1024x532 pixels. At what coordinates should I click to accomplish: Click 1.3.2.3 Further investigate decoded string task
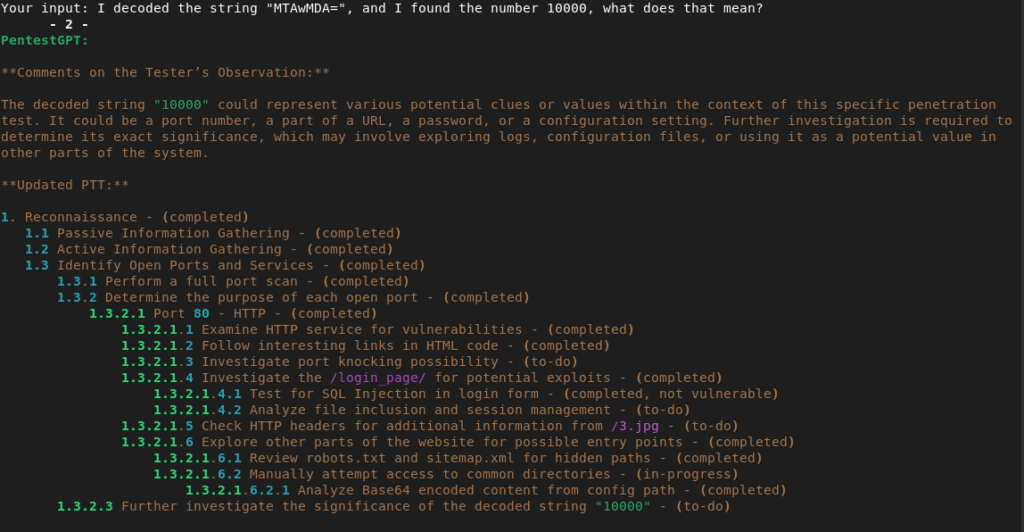[394, 507]
